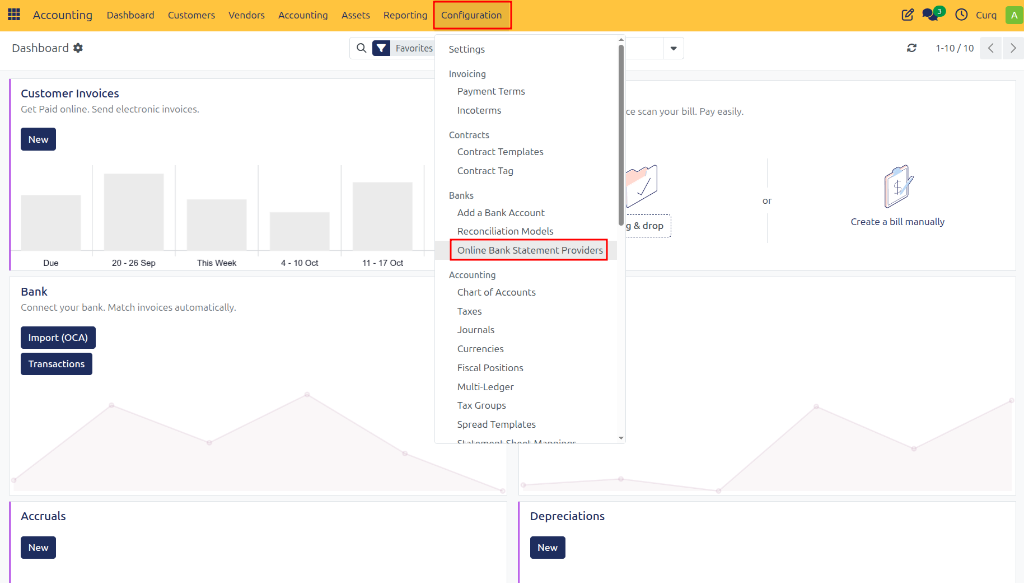Open the Assets menu
Image resolution: width=1024 pixels, height=583 pixels.
(355, 14)
